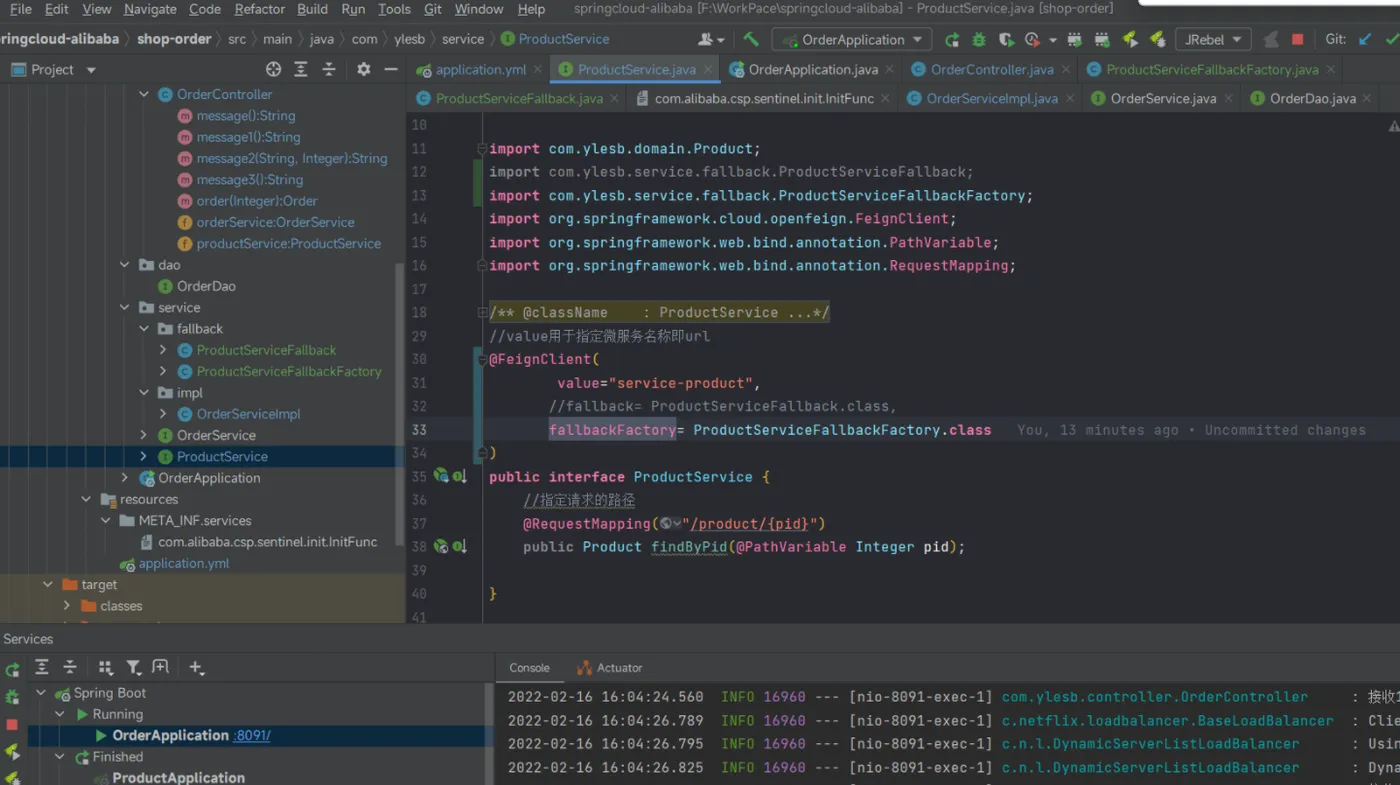Viewport: 1400px width, 785px height.
Task: Click the Profiler run icon in toolbar
Action: (1033, 40)
